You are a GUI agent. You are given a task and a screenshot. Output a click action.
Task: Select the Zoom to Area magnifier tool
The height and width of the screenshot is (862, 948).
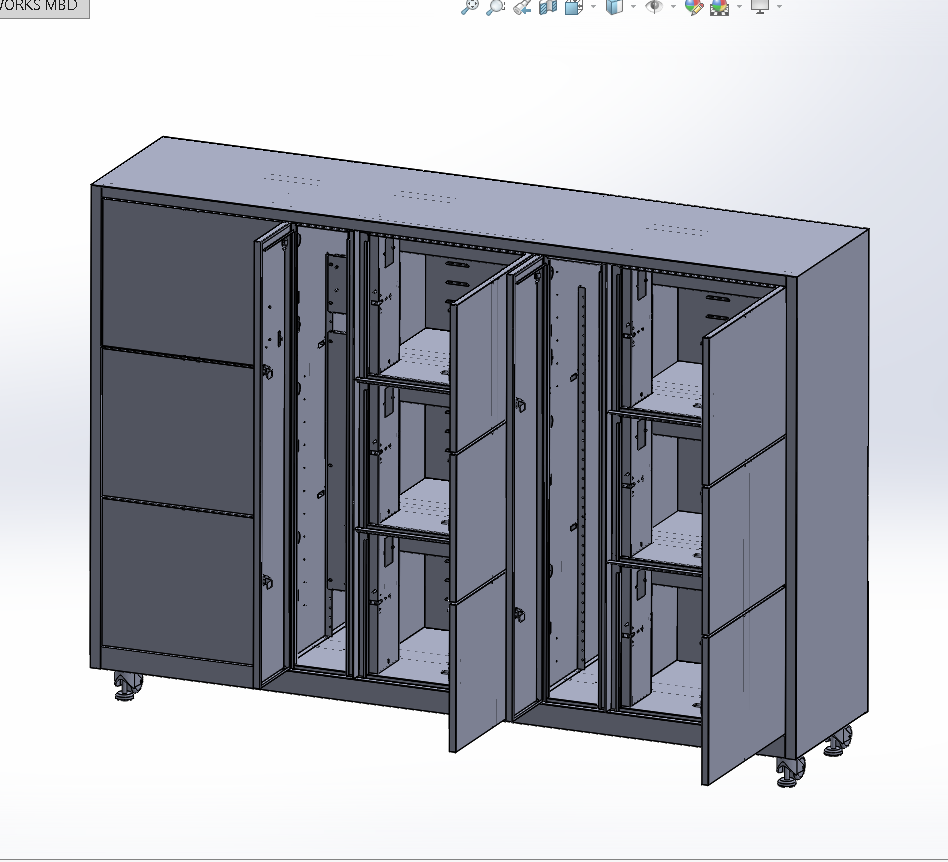[496, 6]
